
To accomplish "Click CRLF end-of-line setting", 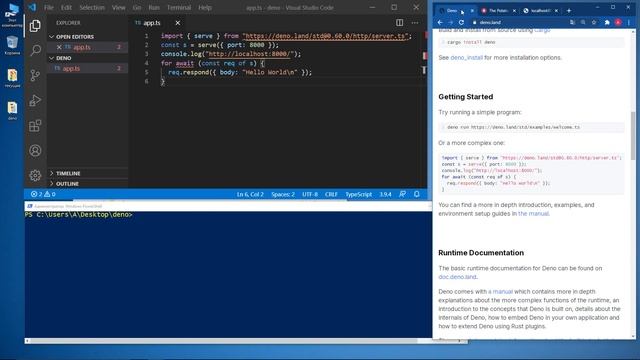I will pos(331,194).
